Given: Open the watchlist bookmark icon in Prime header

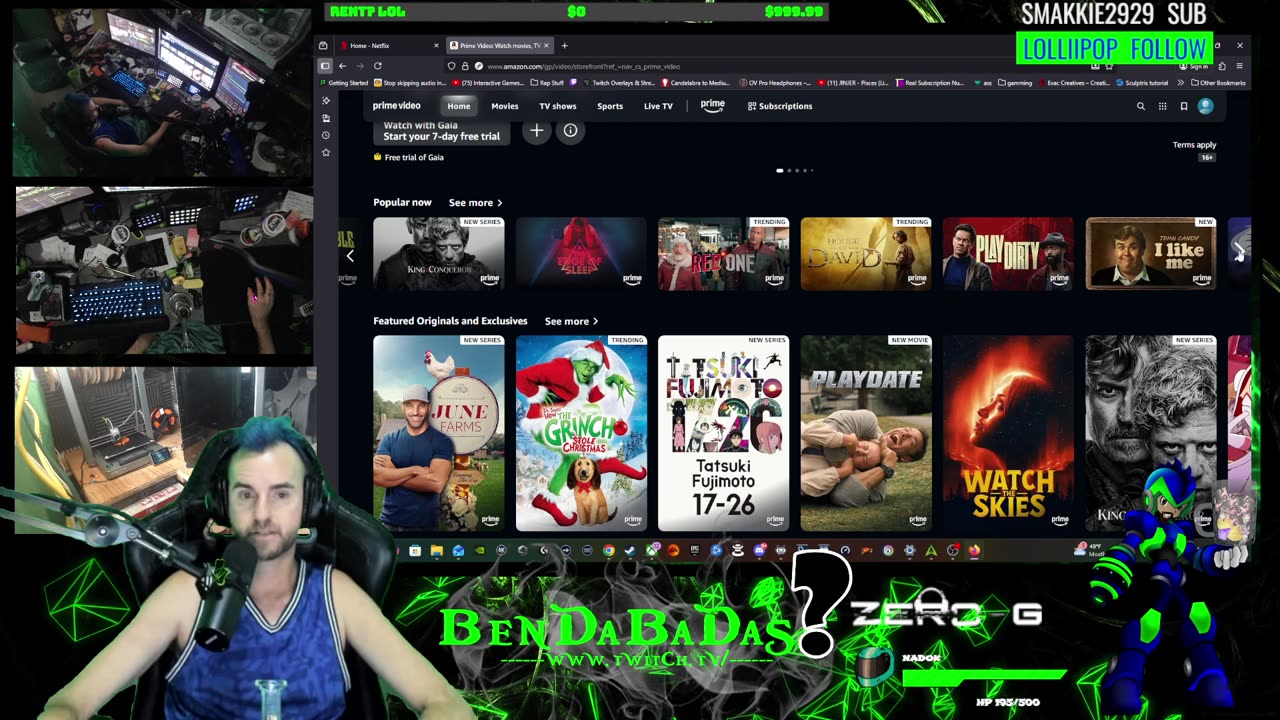Looking at the screenshot, I should [x=1183, y=106].
